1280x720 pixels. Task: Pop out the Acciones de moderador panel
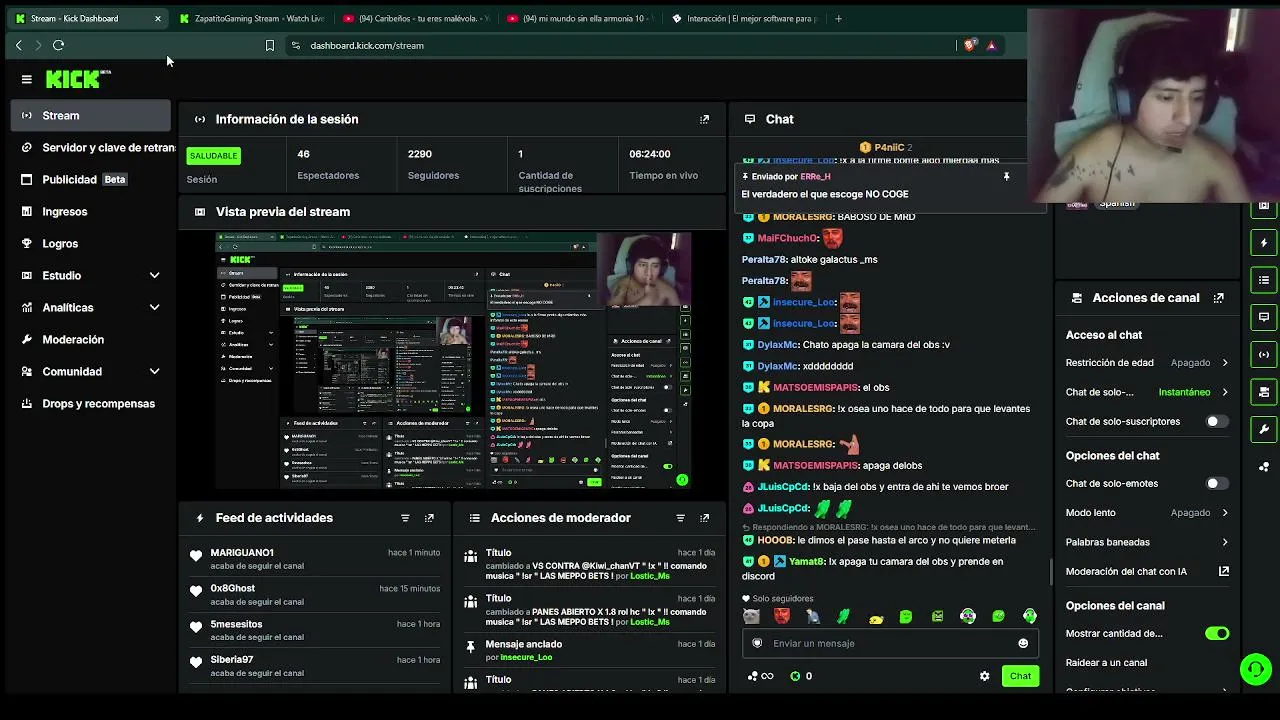(x=705, y=518)
